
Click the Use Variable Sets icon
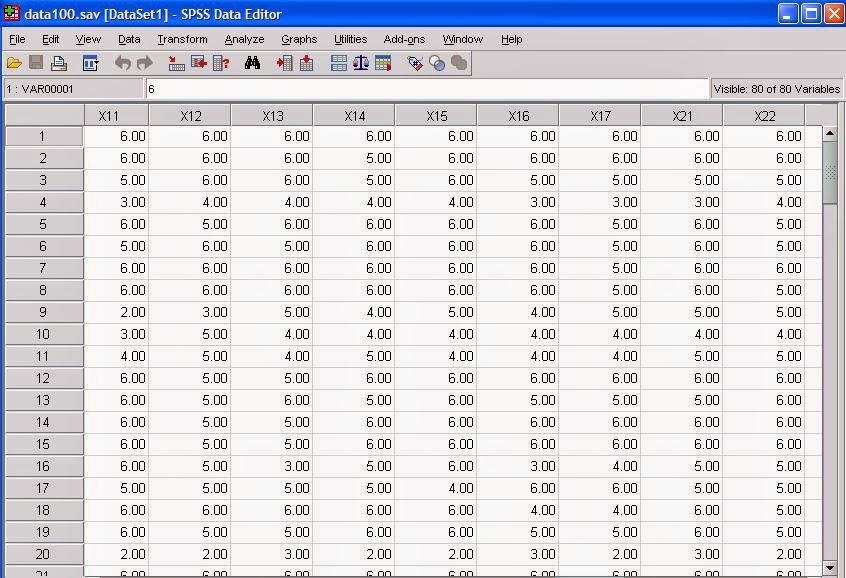[437, 63]
